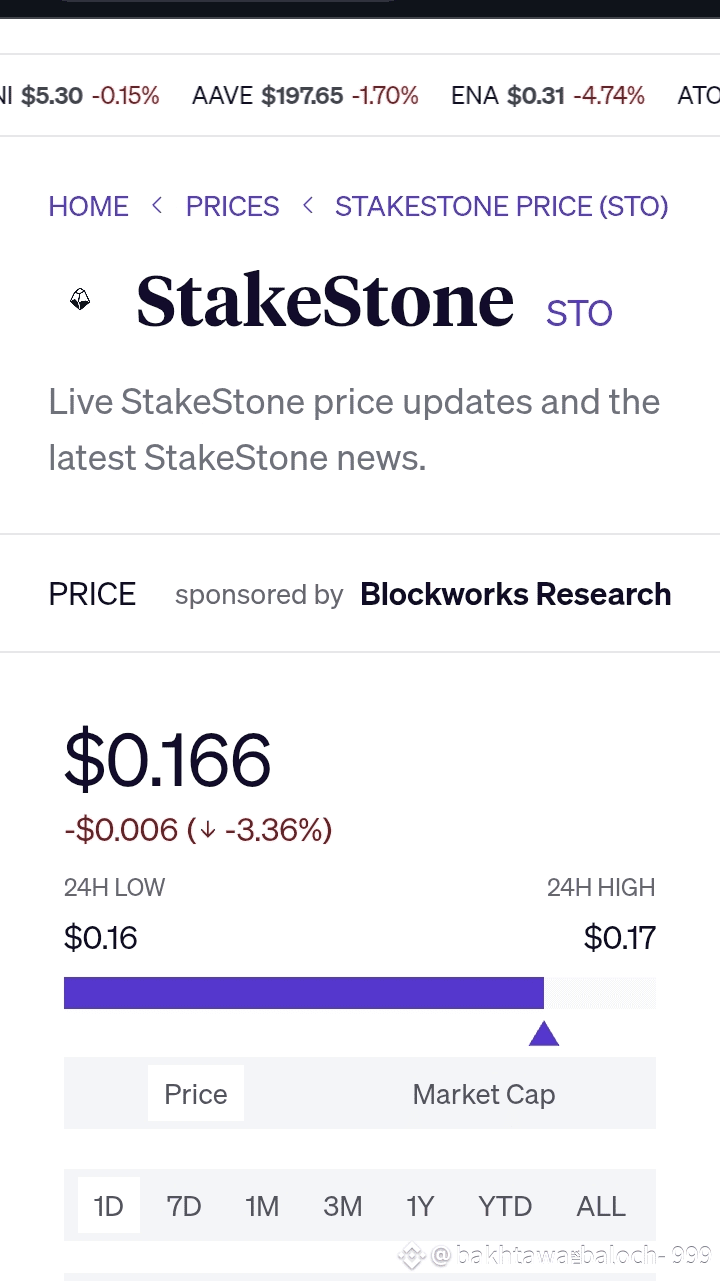Screen dimensions: 720x1281
Task: Click the purple triangle price marker
Action: [x=543, y=1034]
